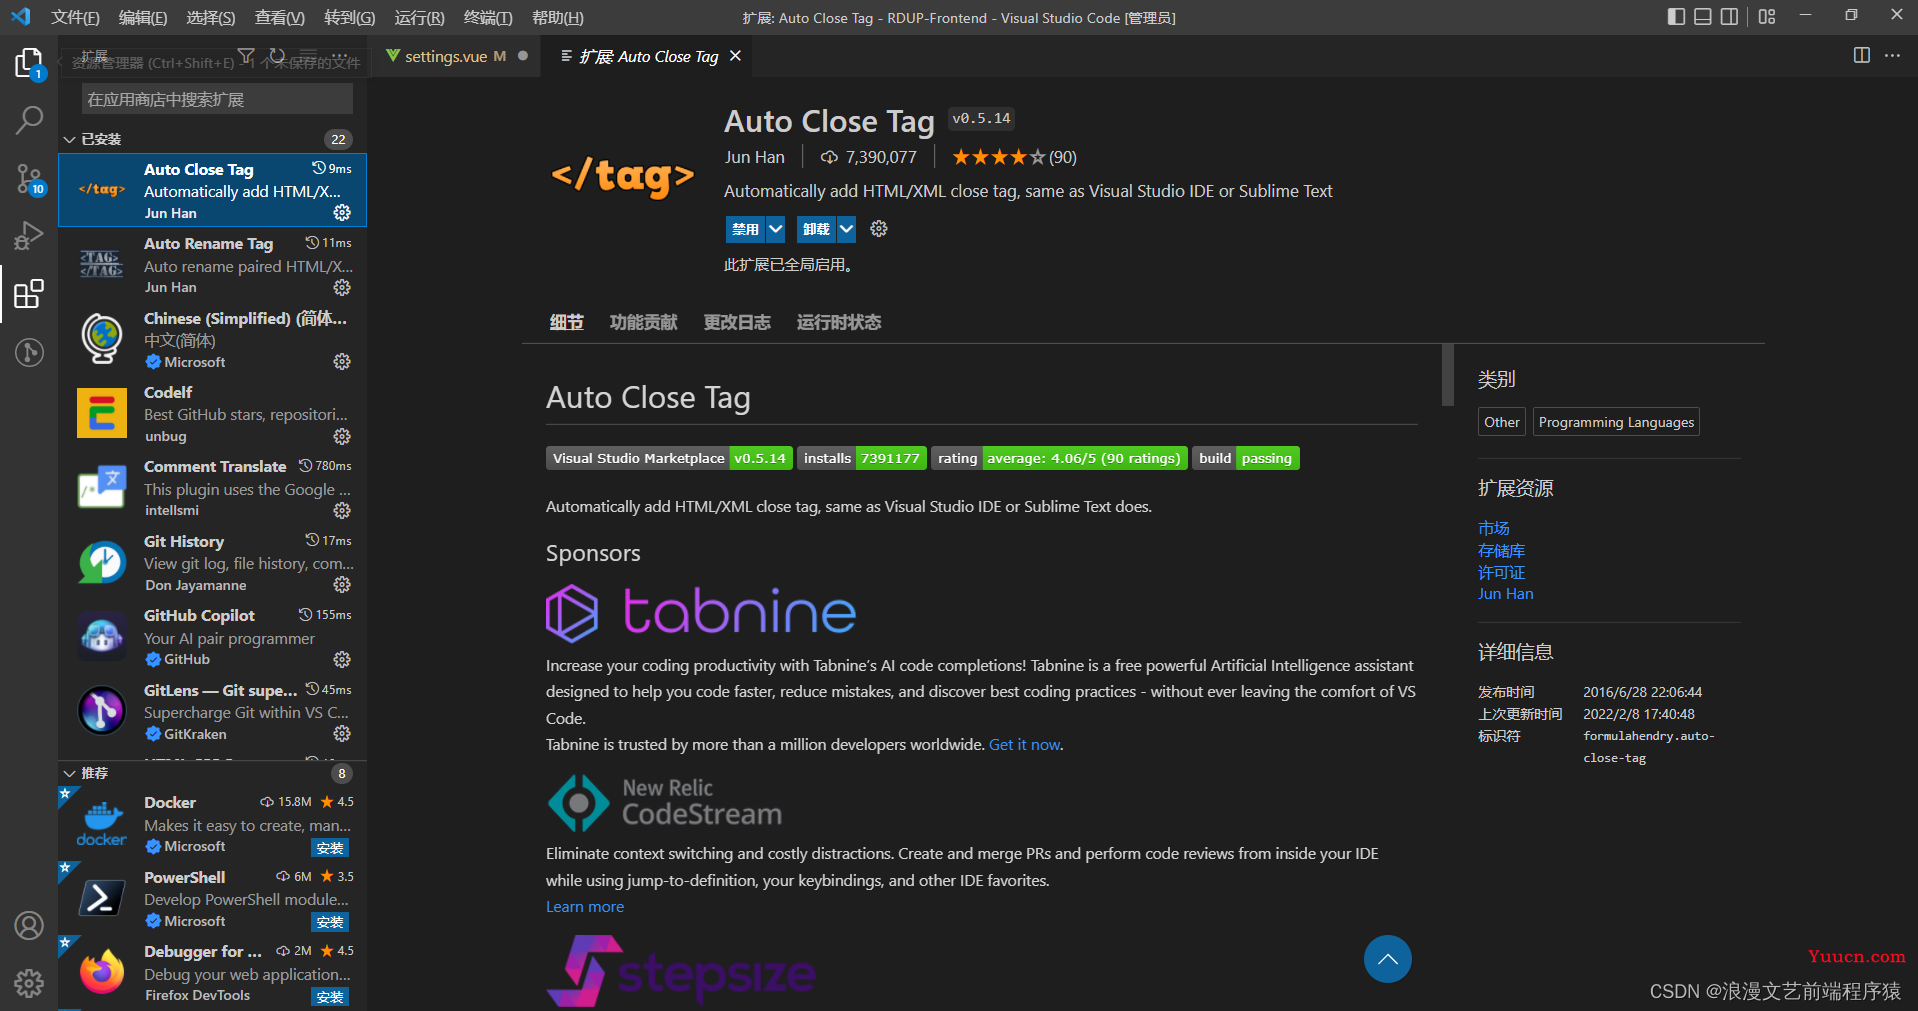Screen dimensions: 1918x1011
Task: Open the Manage gear in activity bar
Action: (x=29, y=983)
